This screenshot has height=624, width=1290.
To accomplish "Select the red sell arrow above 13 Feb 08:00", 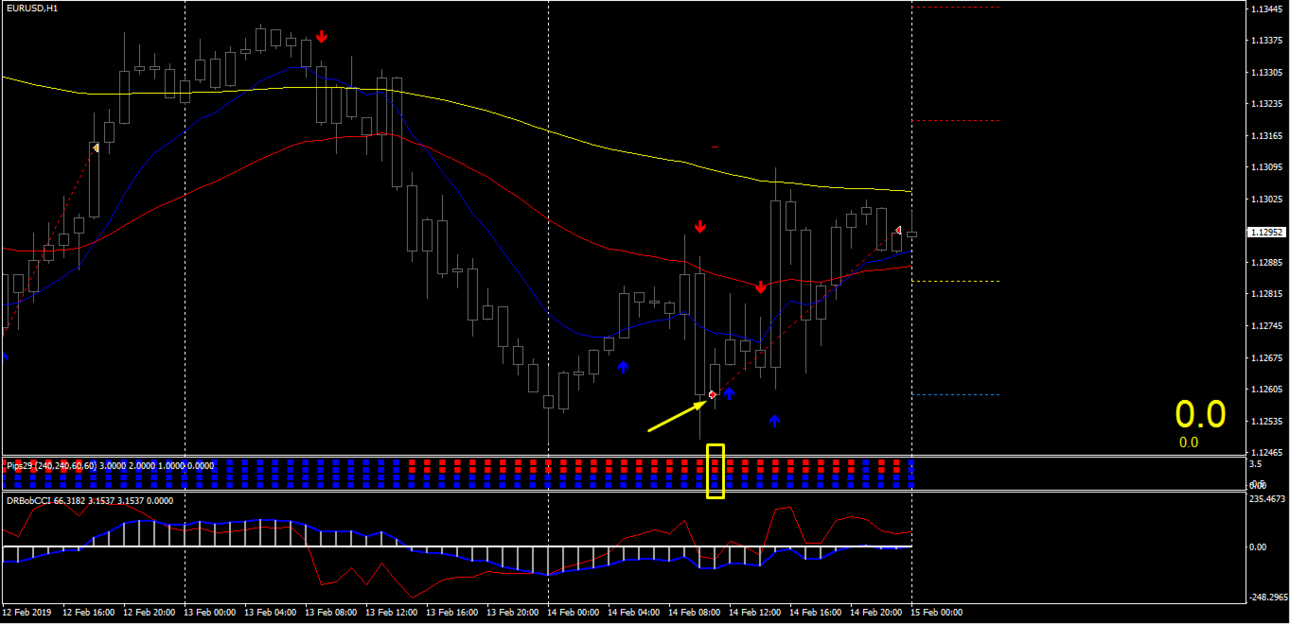I will [322, 37].
